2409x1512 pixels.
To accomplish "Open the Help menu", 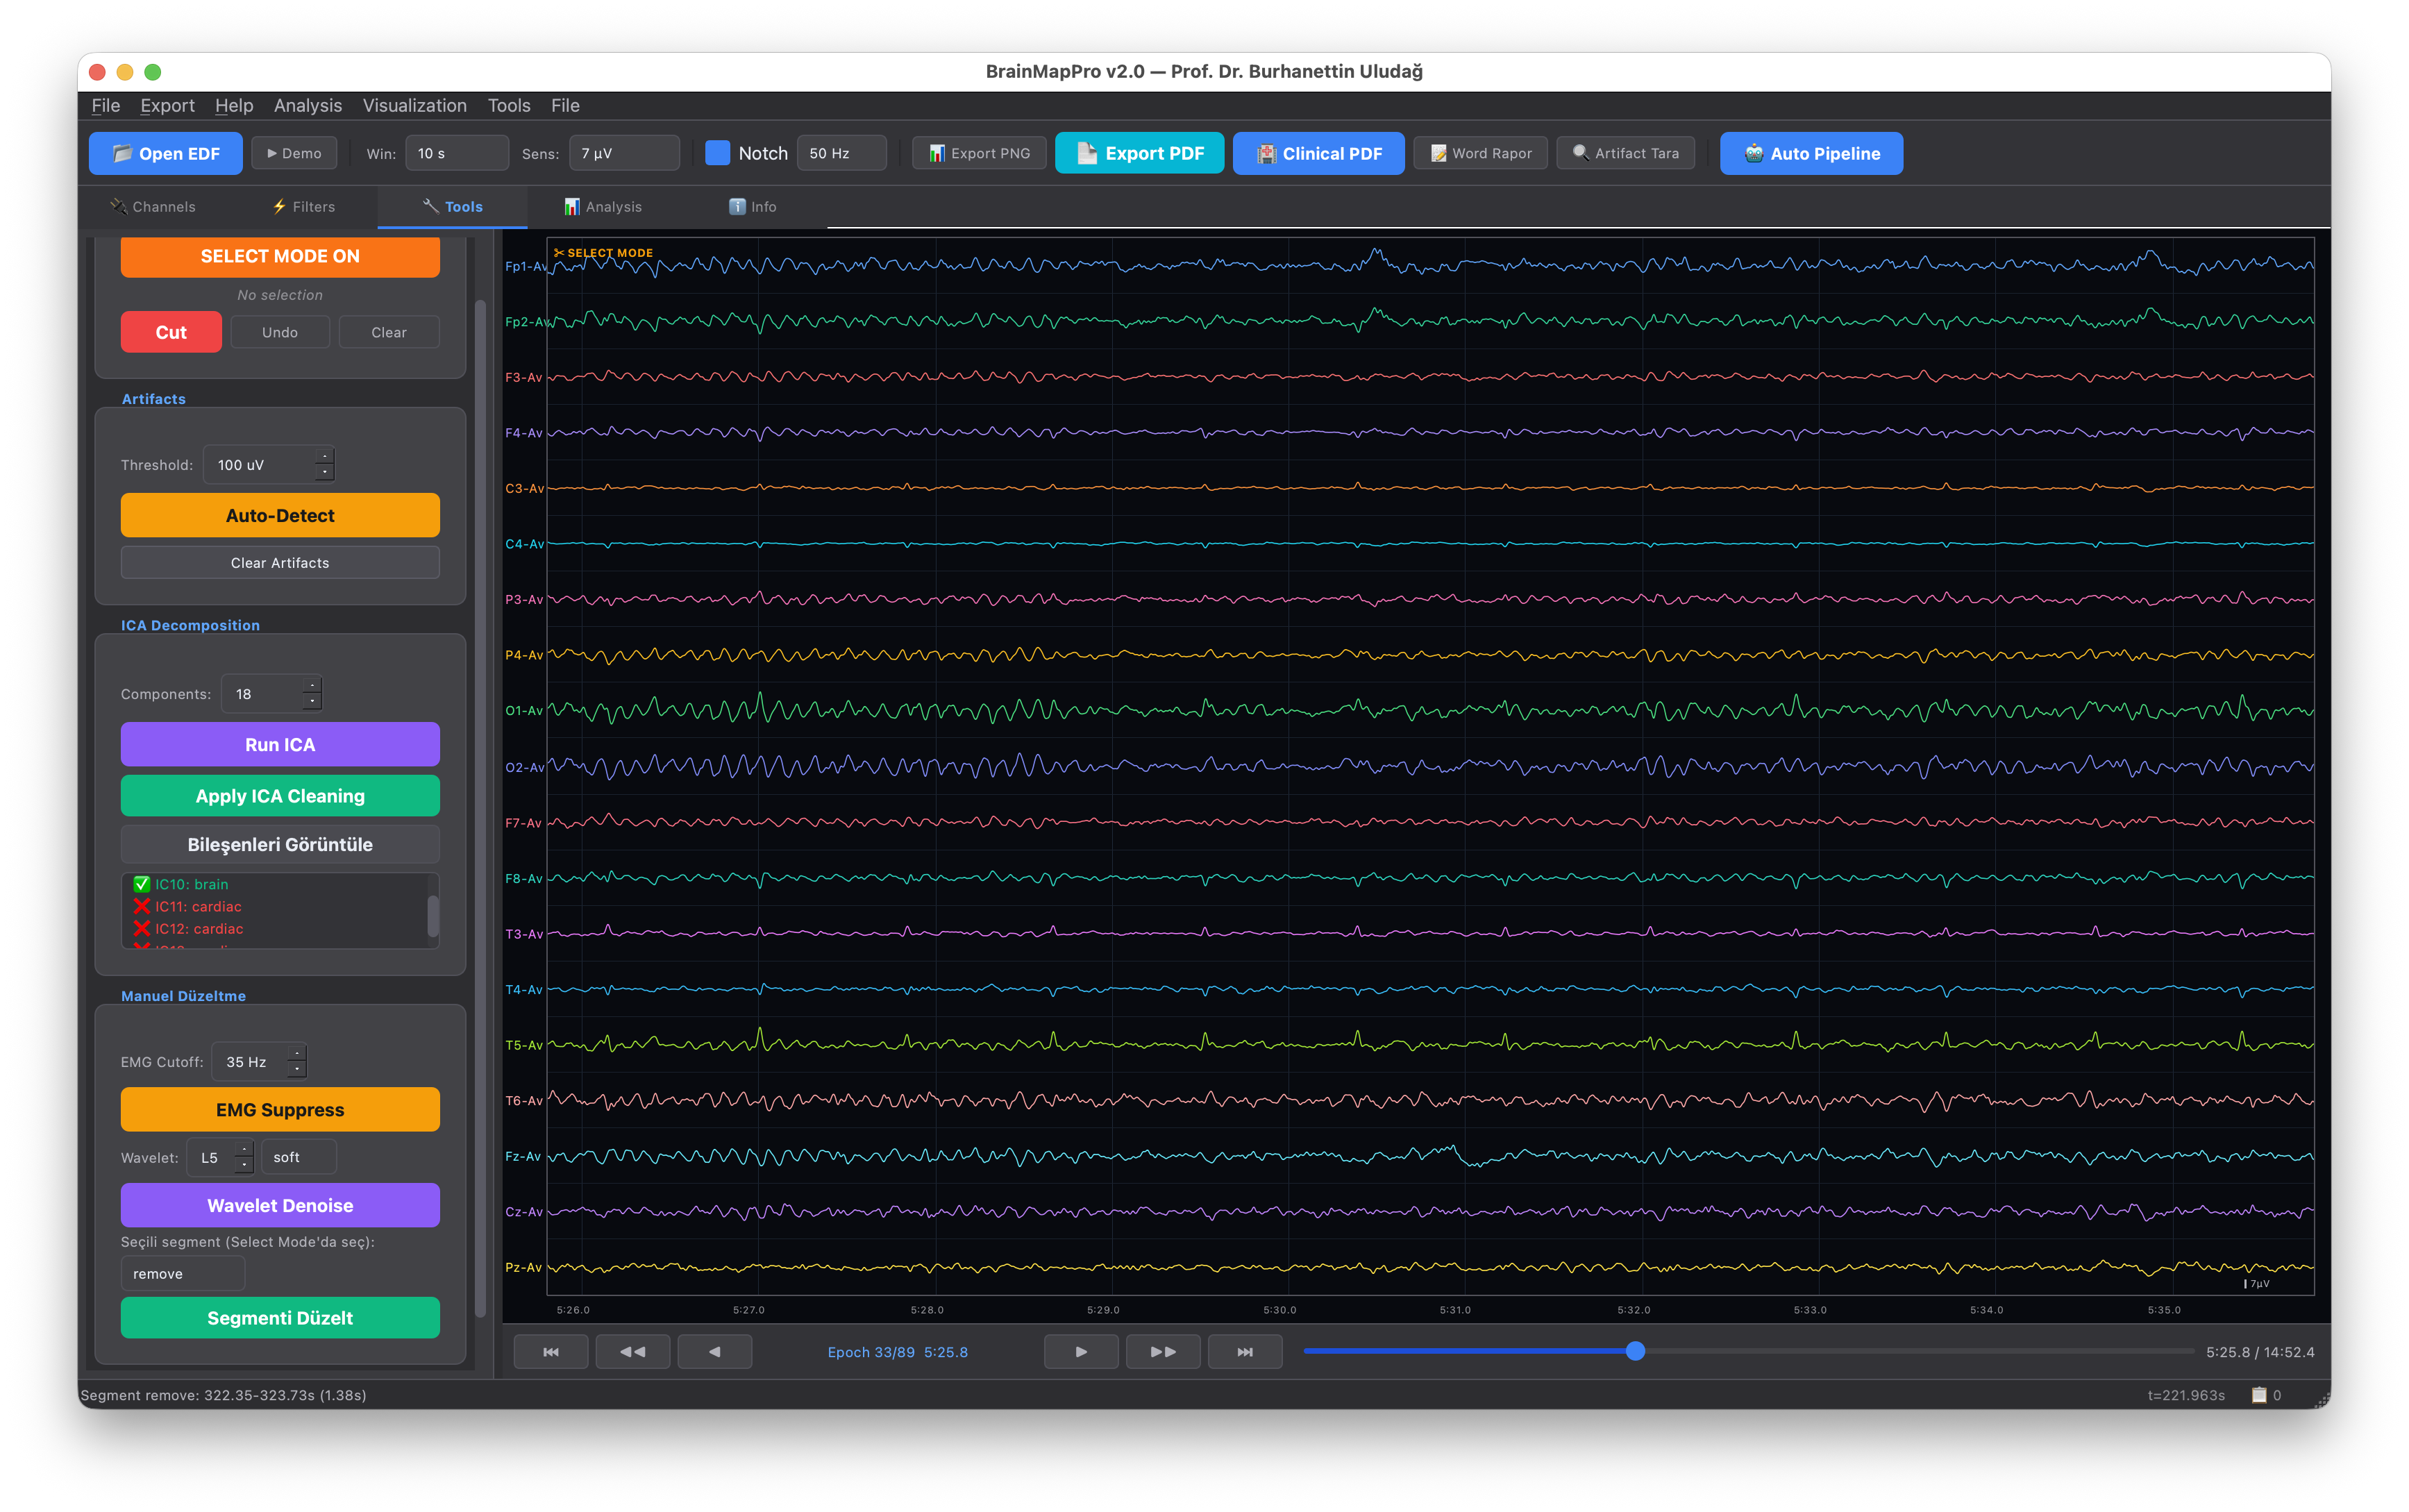I will pos(234,105).
